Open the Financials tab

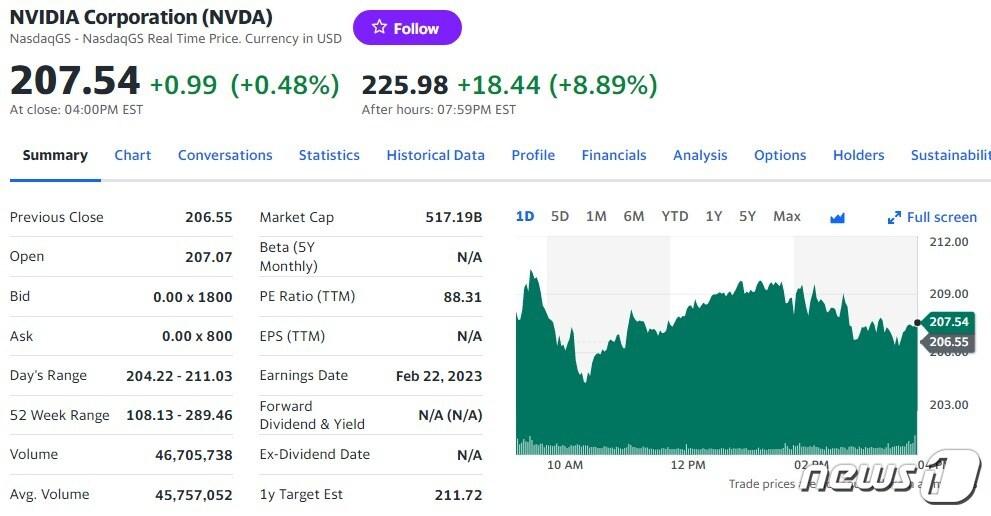[x=614, y=155]
